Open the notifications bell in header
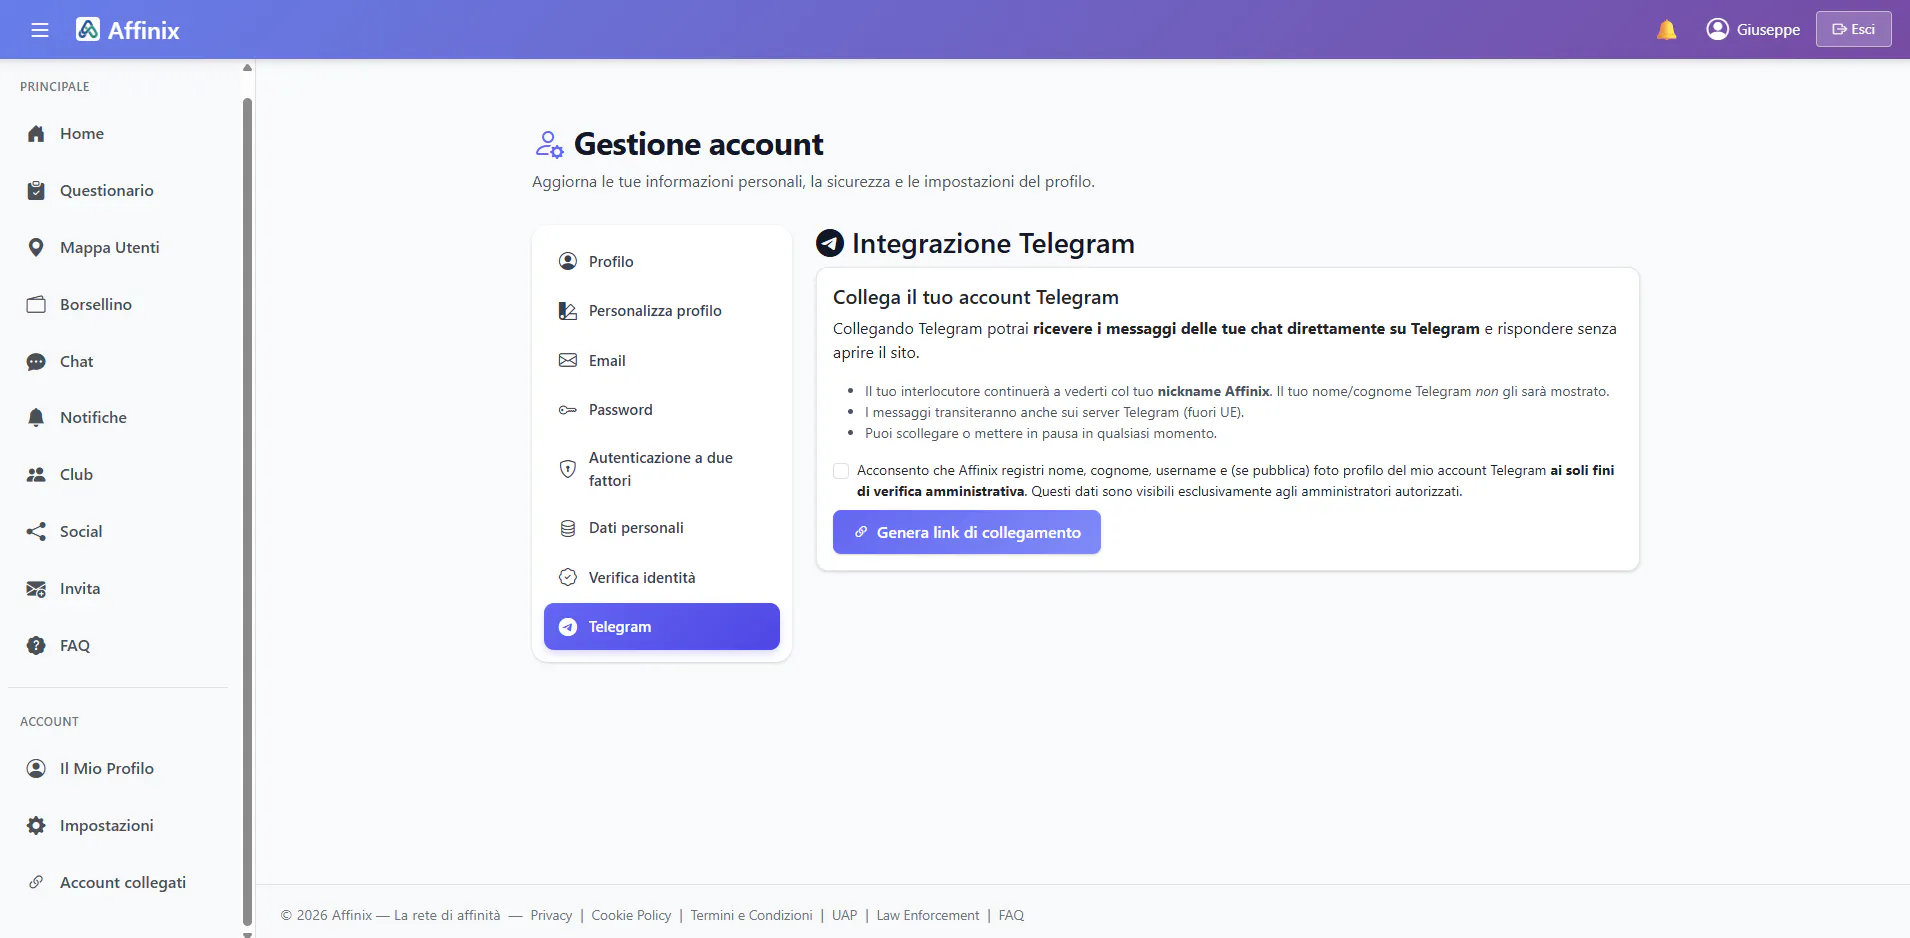 coord(1667,30)
